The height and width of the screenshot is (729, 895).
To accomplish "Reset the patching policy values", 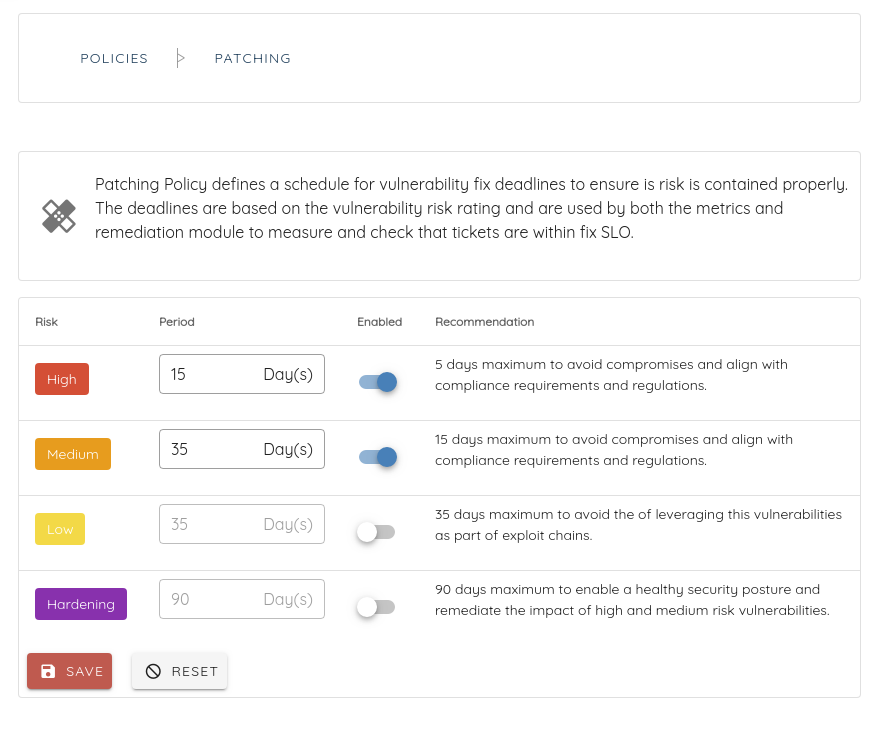I will (180, 671).
